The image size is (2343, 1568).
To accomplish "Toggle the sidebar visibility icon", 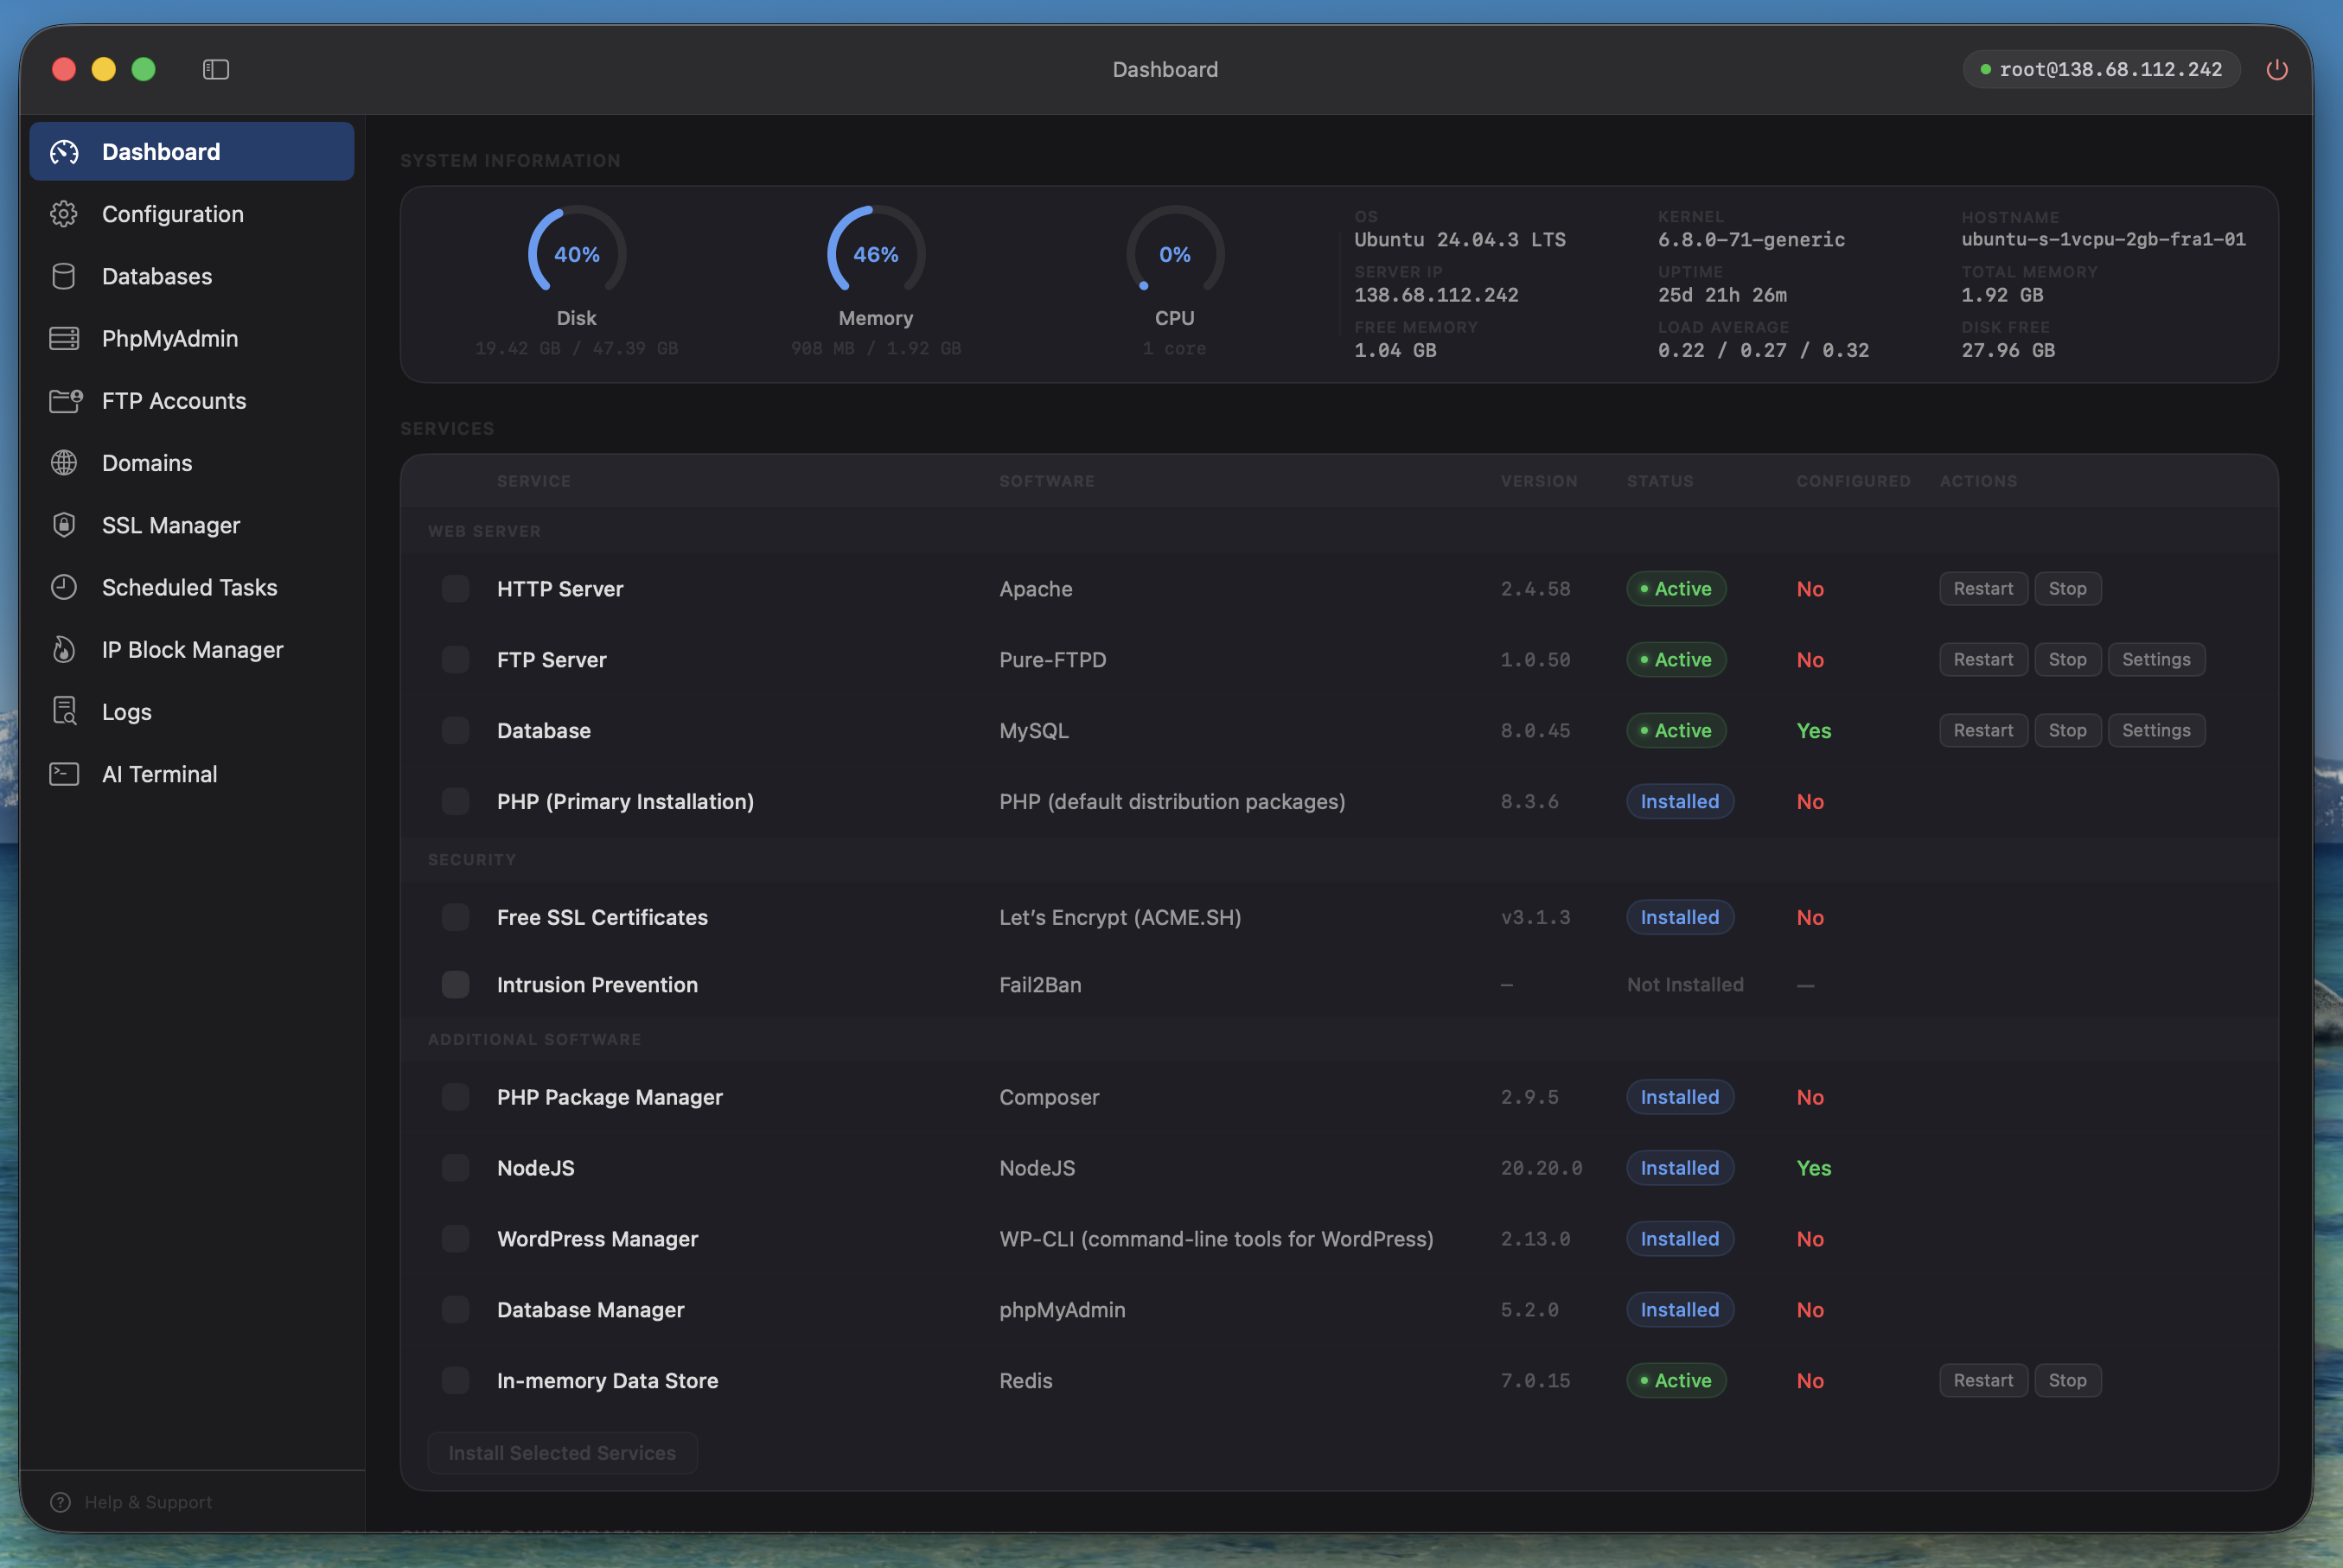I will (214, 69).
